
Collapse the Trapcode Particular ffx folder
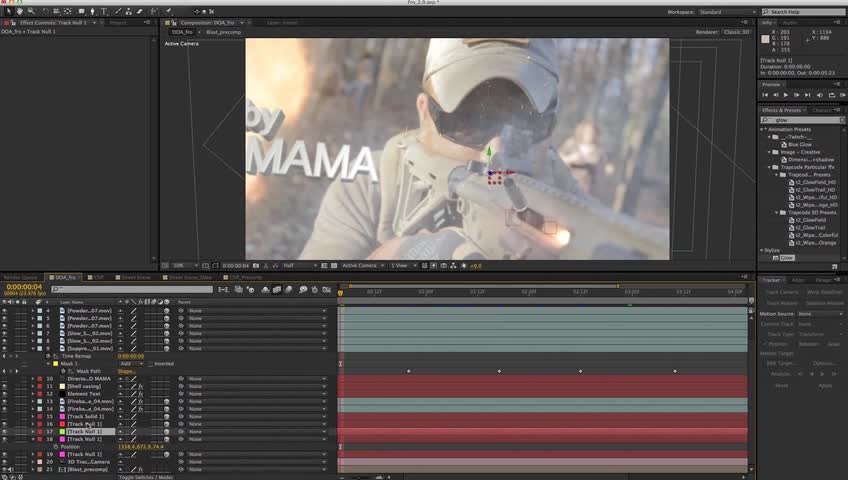point(770,168)
